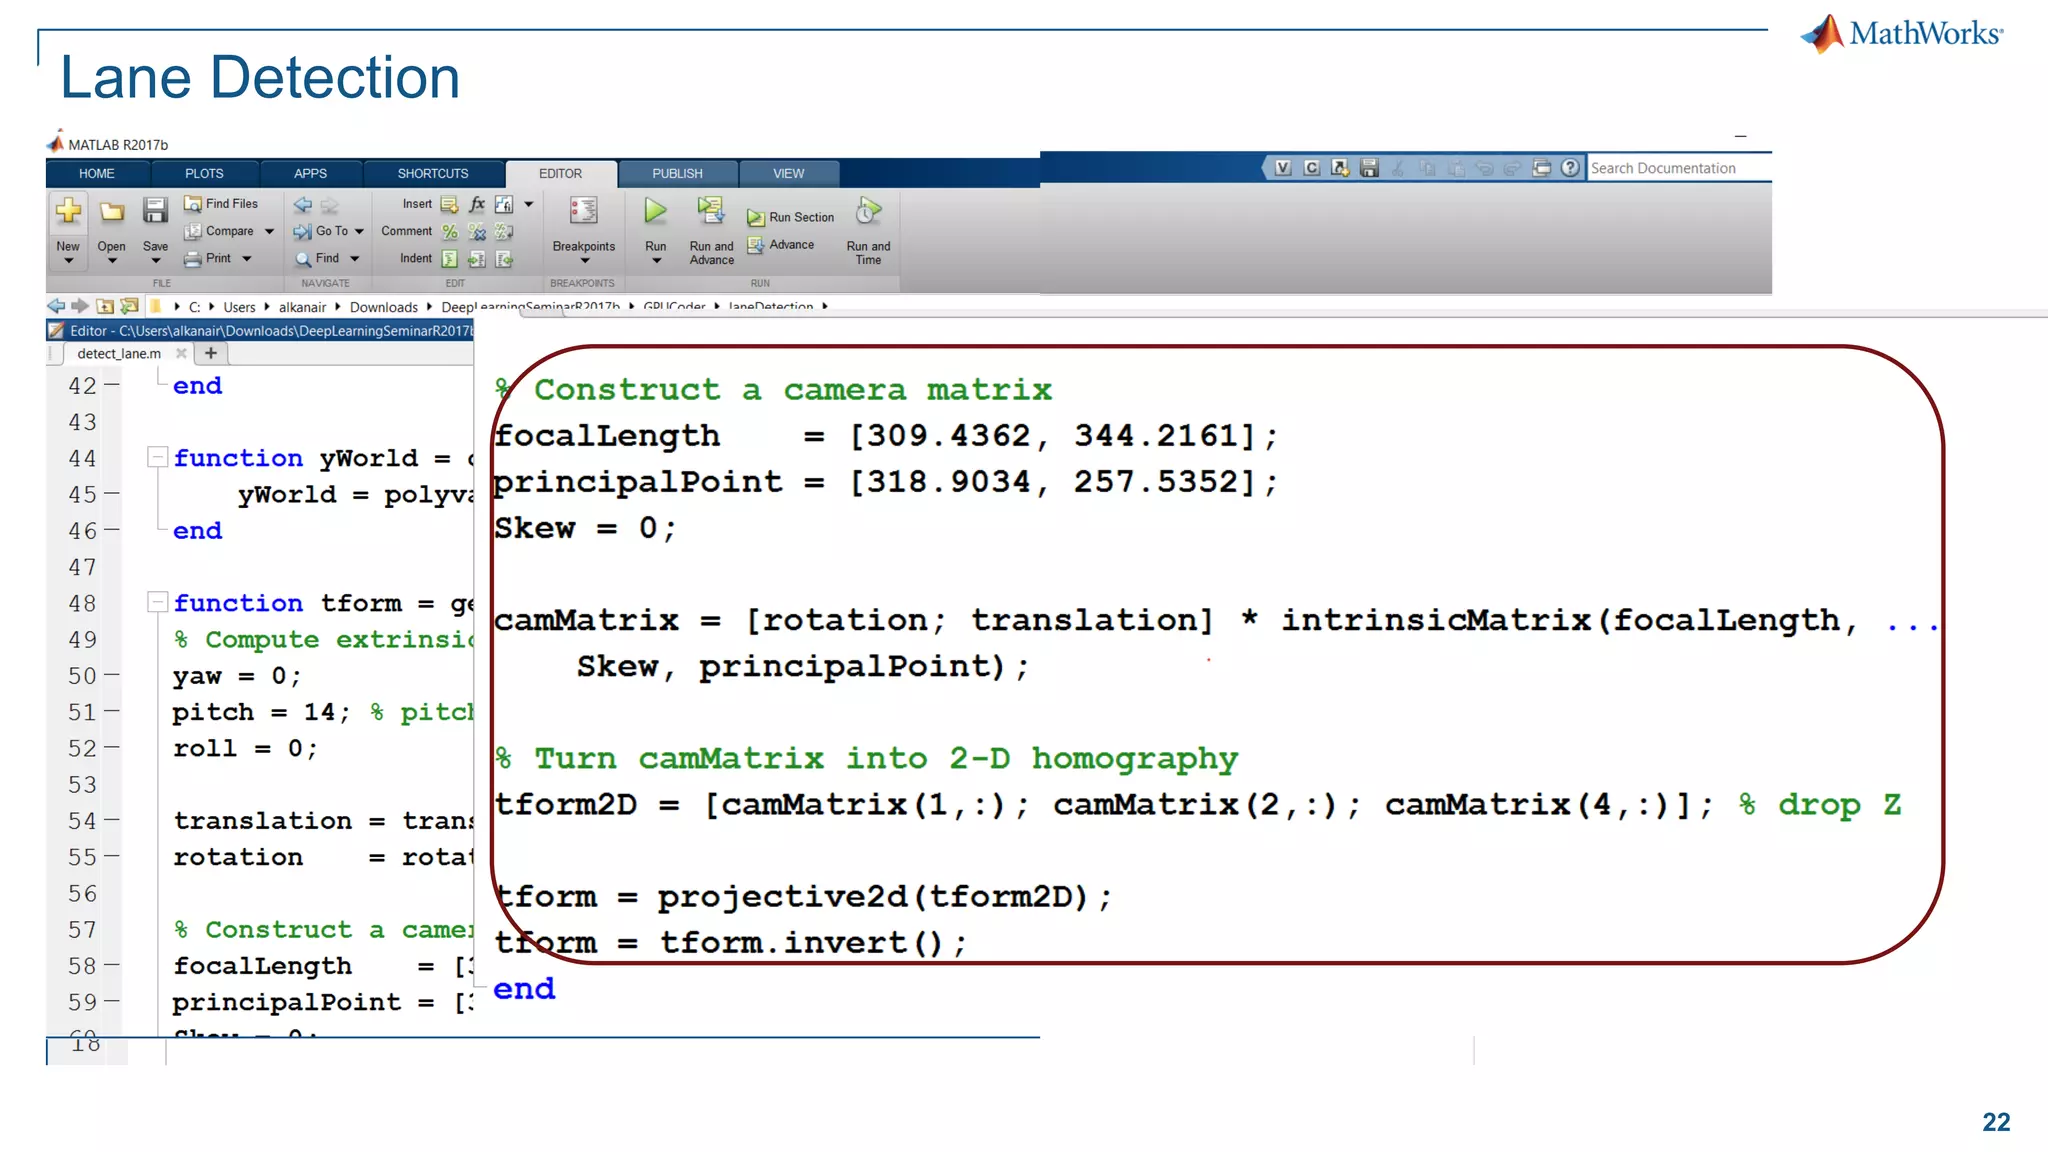Screen dimensions: 2048x1152
Task: Open the Breakpoints tool
Action: point(583,212)
